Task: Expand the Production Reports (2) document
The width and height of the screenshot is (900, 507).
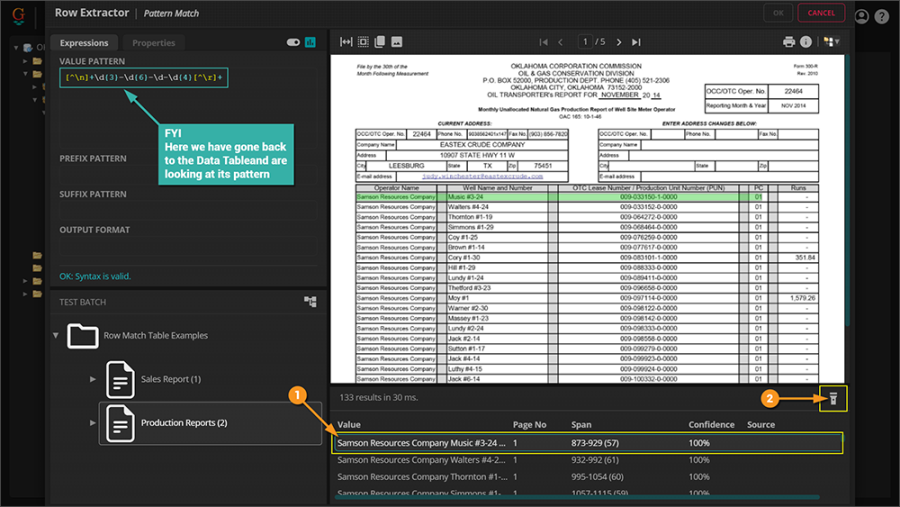Action: pos(93,423)
